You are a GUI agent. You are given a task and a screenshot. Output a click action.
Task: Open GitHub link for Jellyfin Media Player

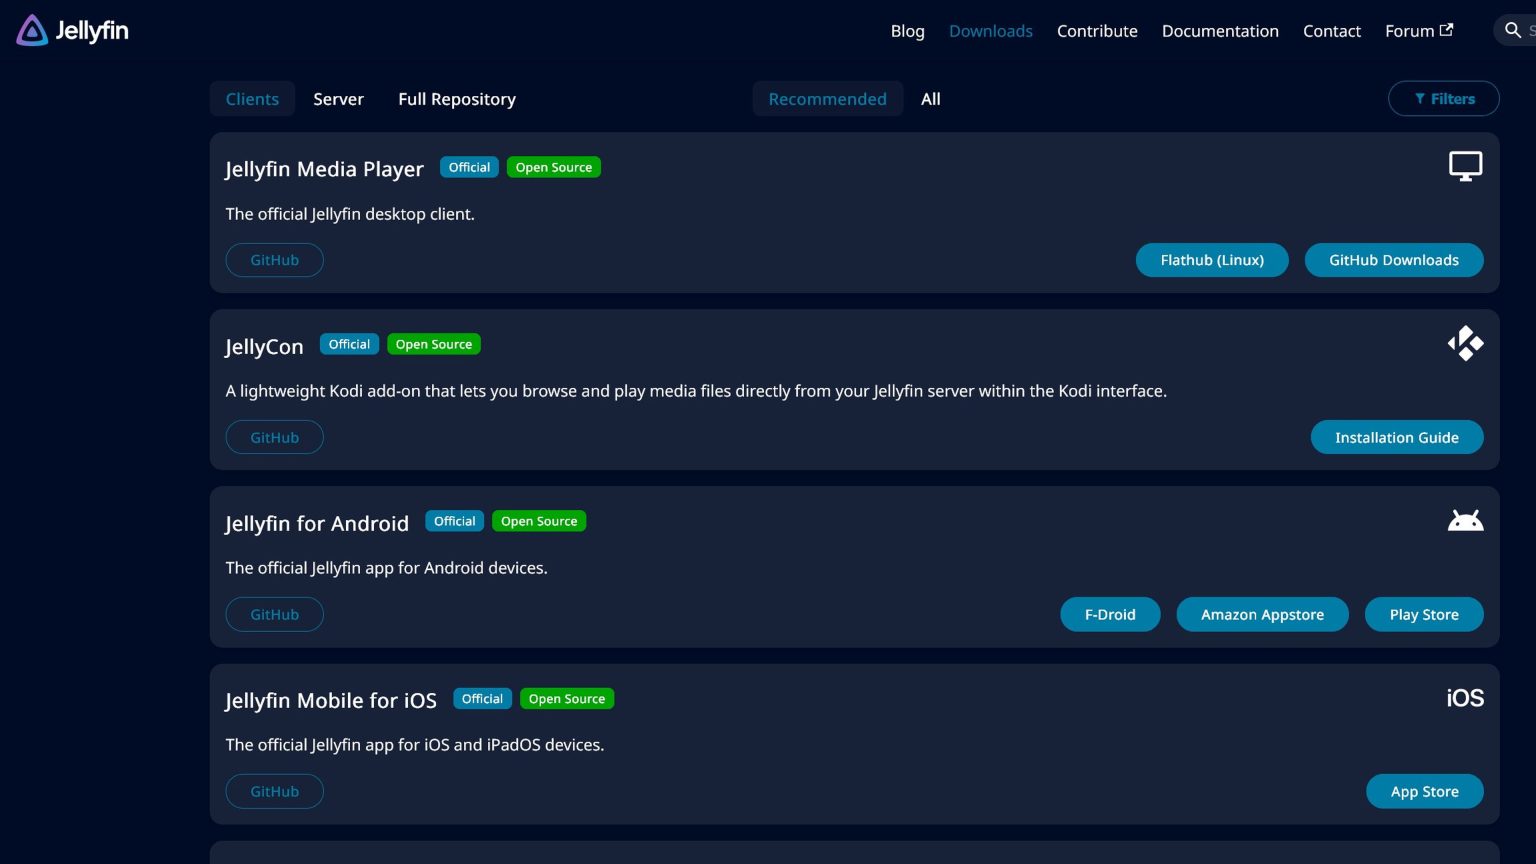(274, 260)
